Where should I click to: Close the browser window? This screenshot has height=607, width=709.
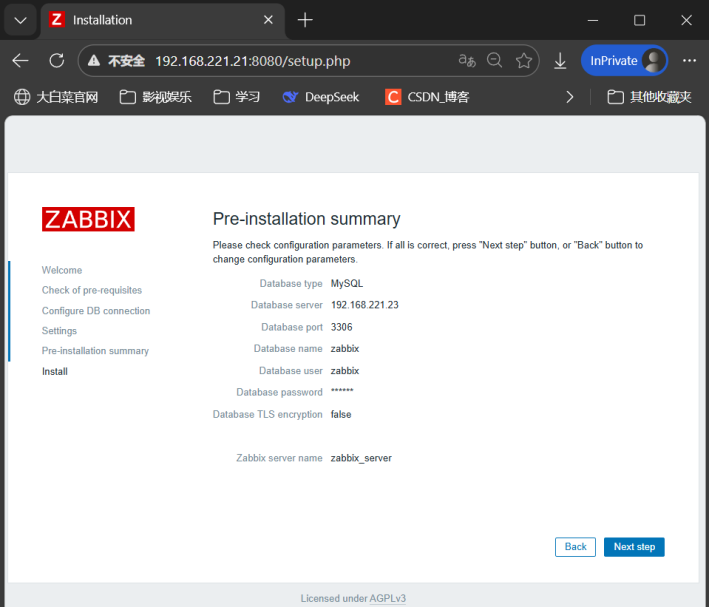(686, 20)
